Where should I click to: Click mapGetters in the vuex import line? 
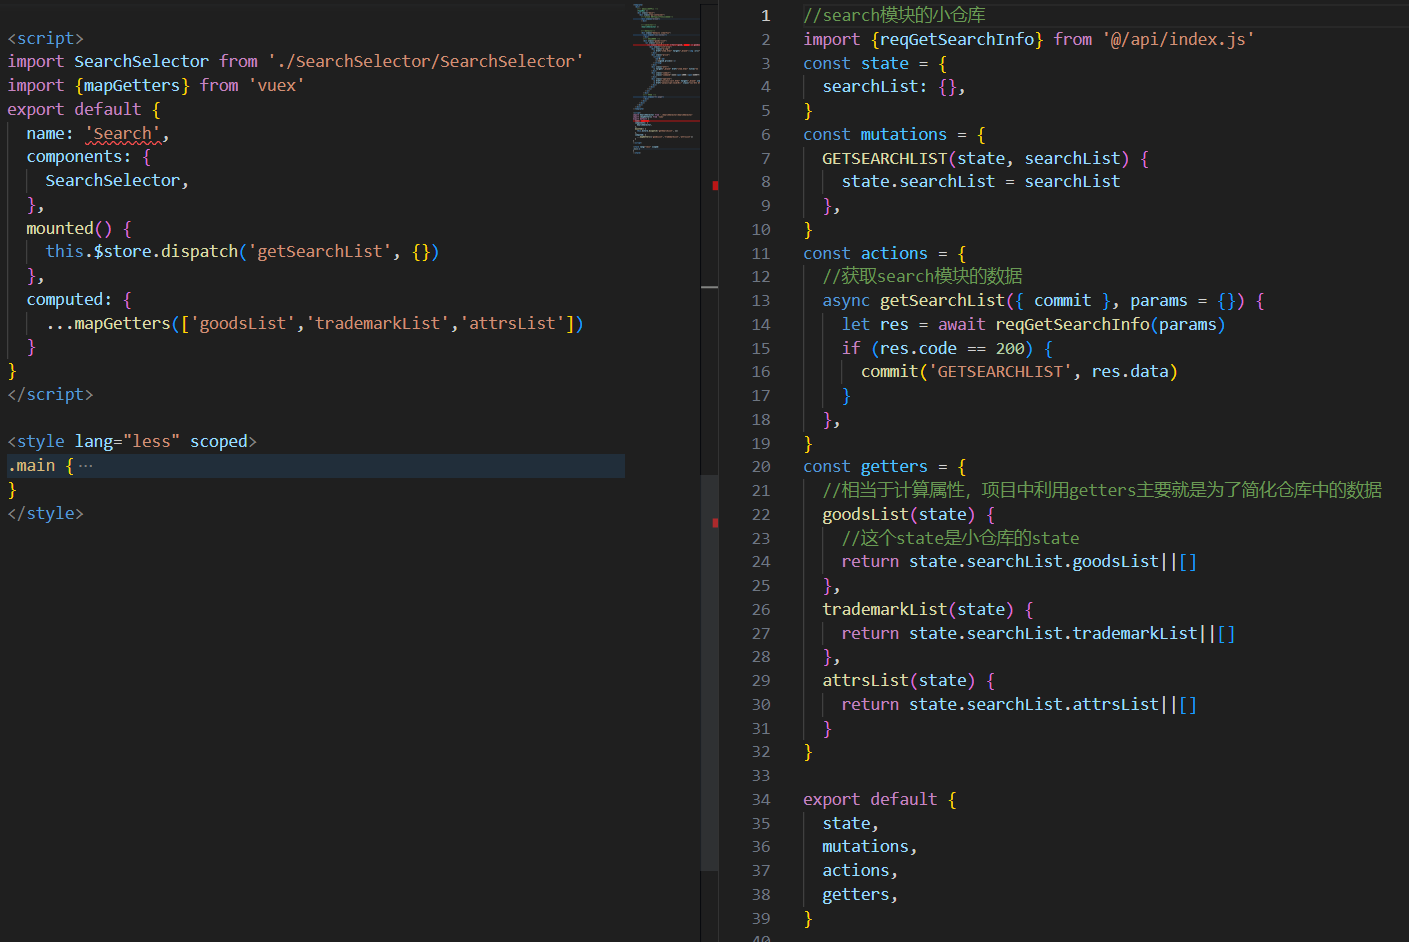(132, 85)
